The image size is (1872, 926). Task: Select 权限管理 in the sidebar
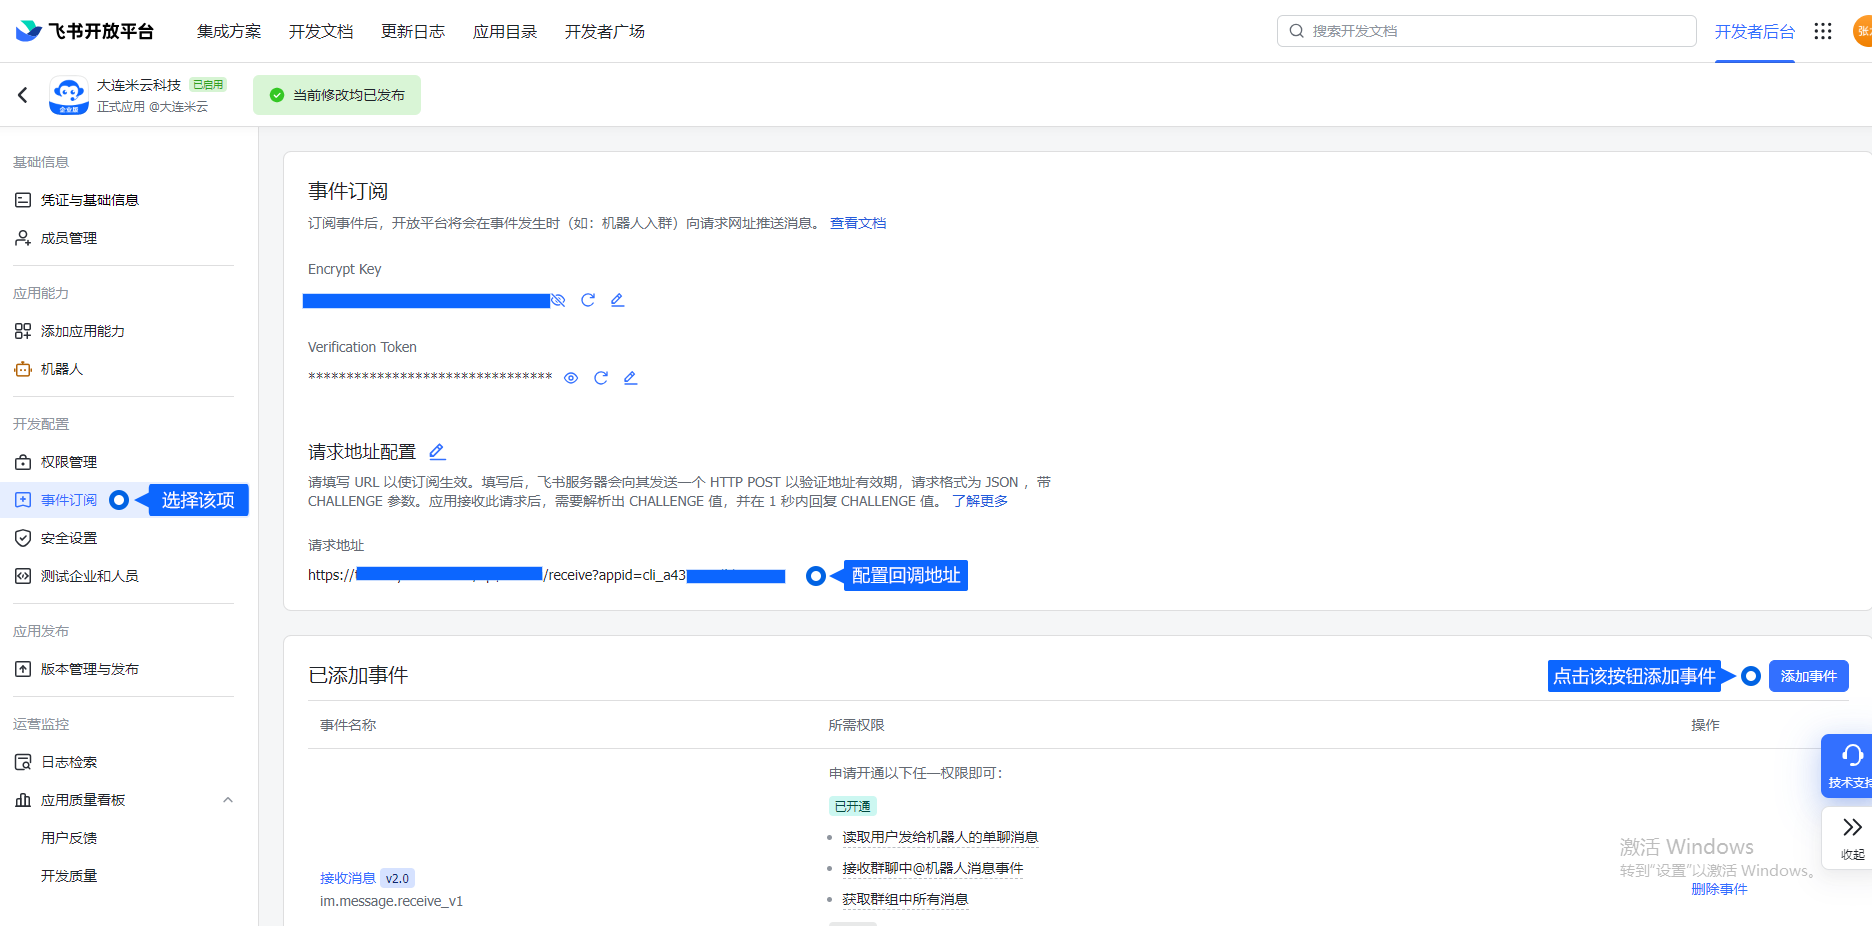pos(69,462)
